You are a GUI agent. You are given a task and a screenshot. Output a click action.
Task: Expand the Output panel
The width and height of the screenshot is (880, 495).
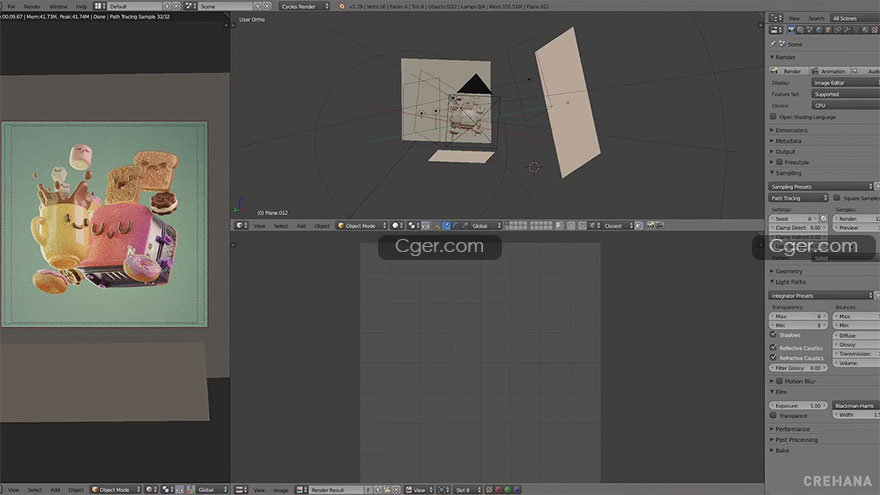783,152
